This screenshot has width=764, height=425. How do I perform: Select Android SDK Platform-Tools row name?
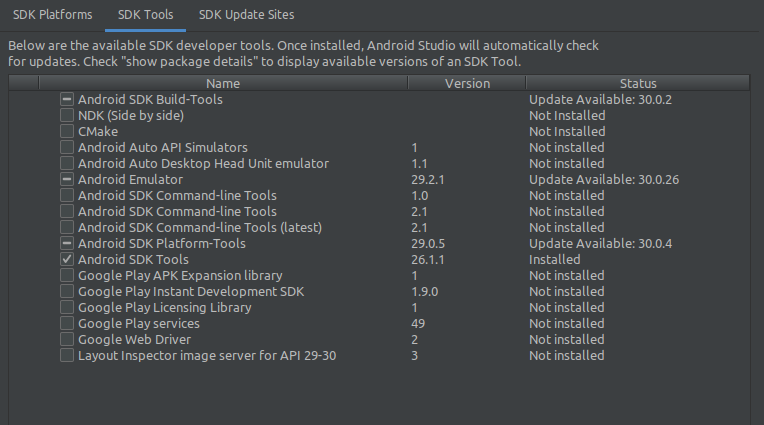[x=162, y=243]
